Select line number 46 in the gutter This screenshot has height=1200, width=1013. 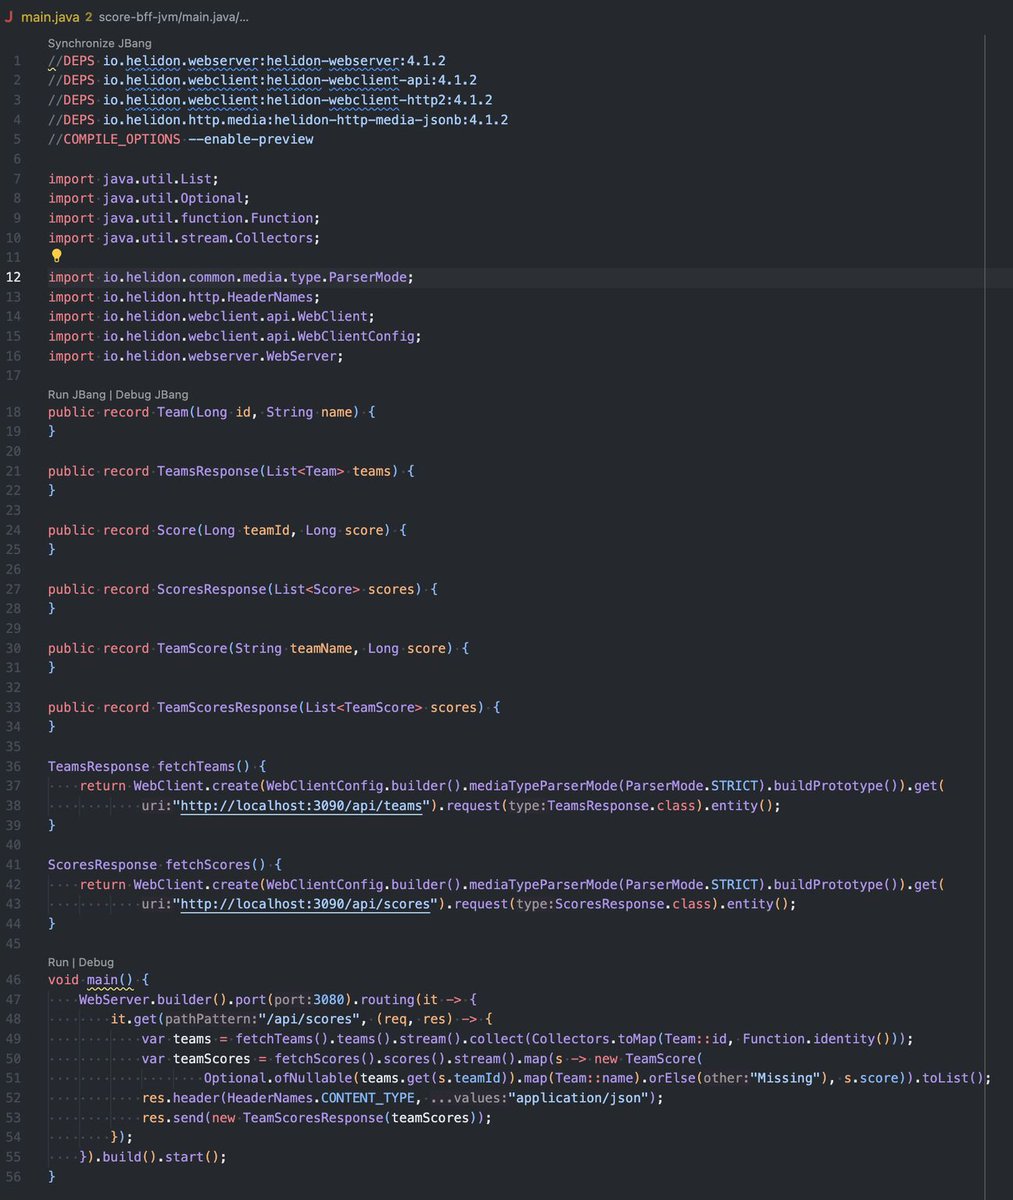tap(14, 980)
